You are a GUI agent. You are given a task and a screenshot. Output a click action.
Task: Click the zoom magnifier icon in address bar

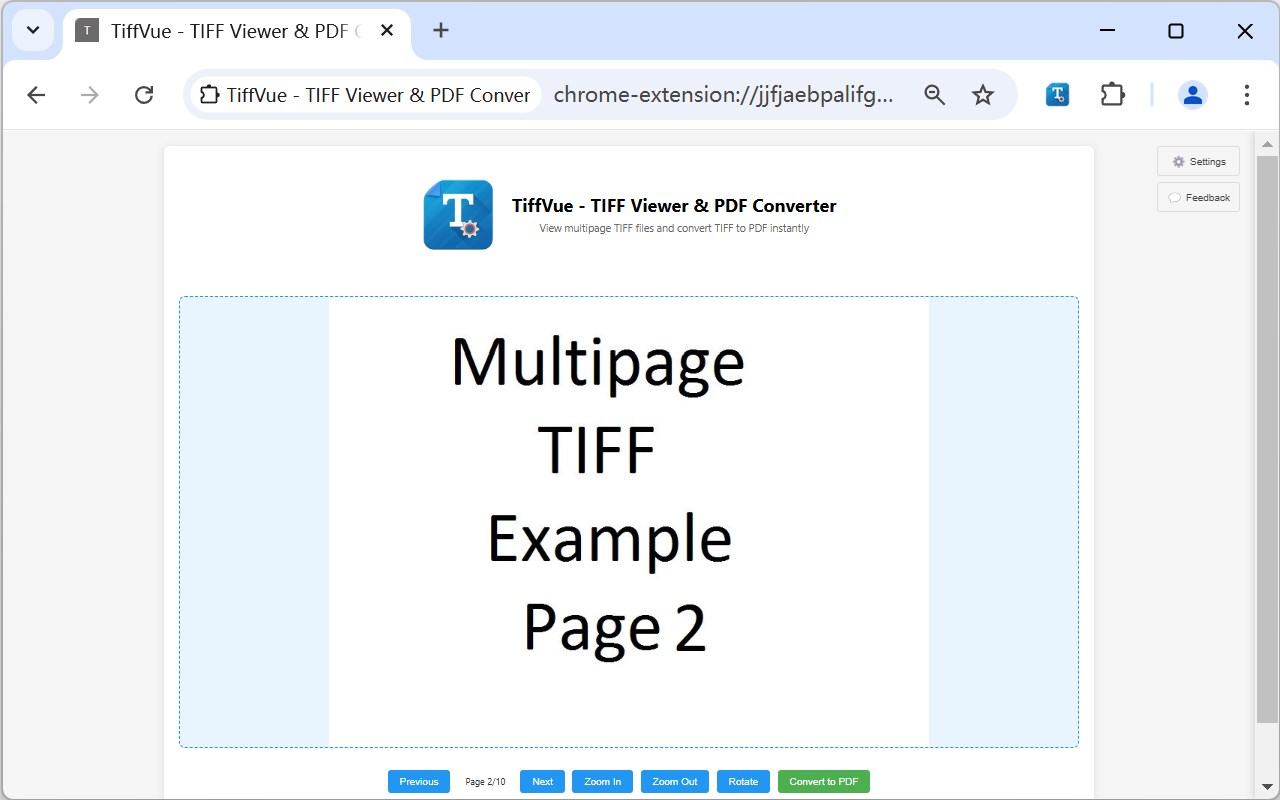click(x=934, y=95)
